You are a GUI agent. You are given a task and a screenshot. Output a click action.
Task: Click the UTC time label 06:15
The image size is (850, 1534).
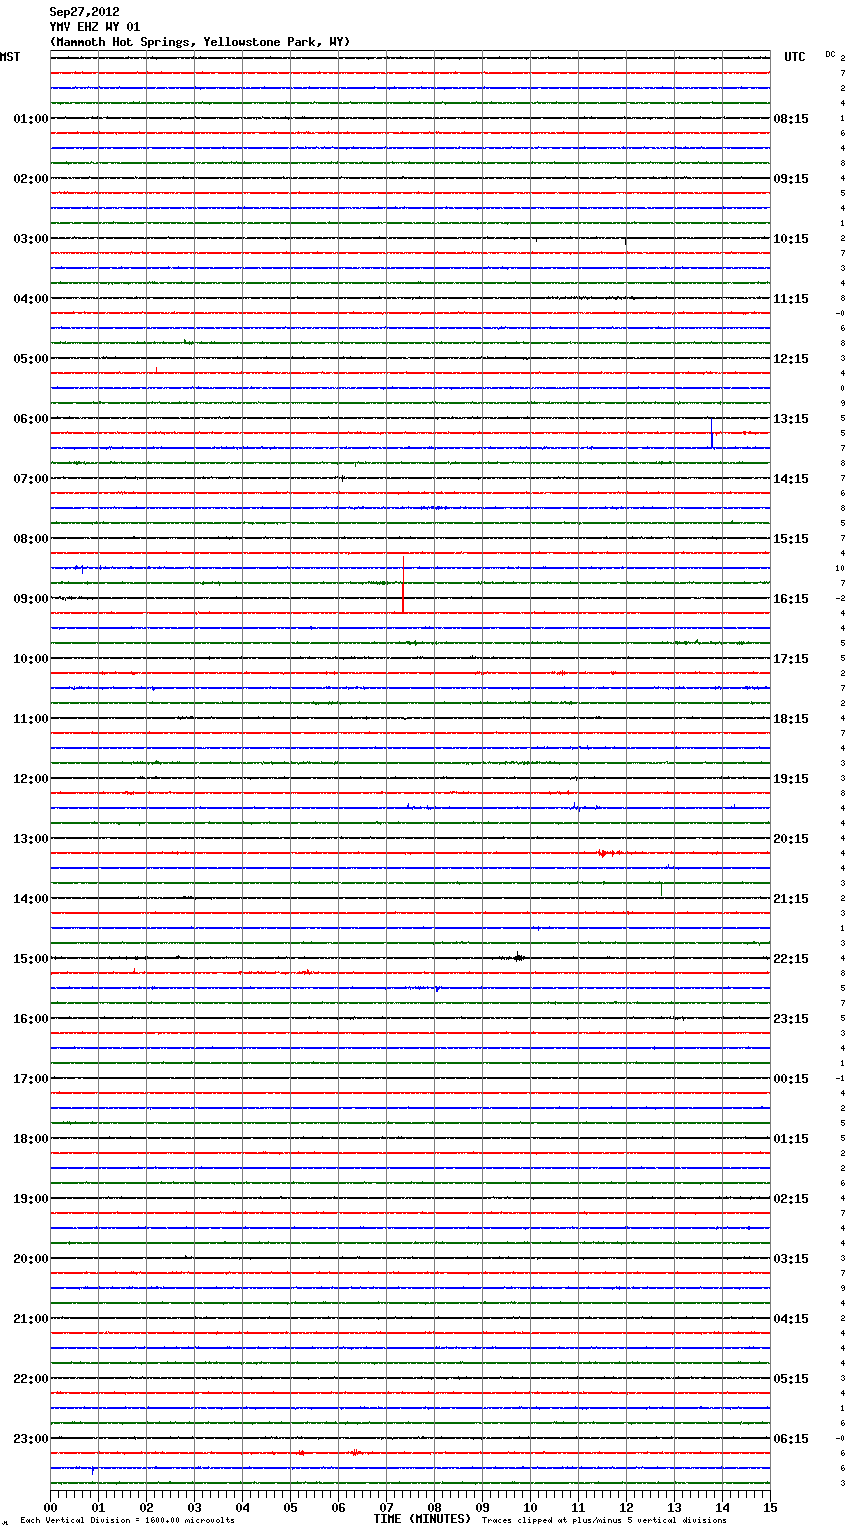coord(791,1439)
